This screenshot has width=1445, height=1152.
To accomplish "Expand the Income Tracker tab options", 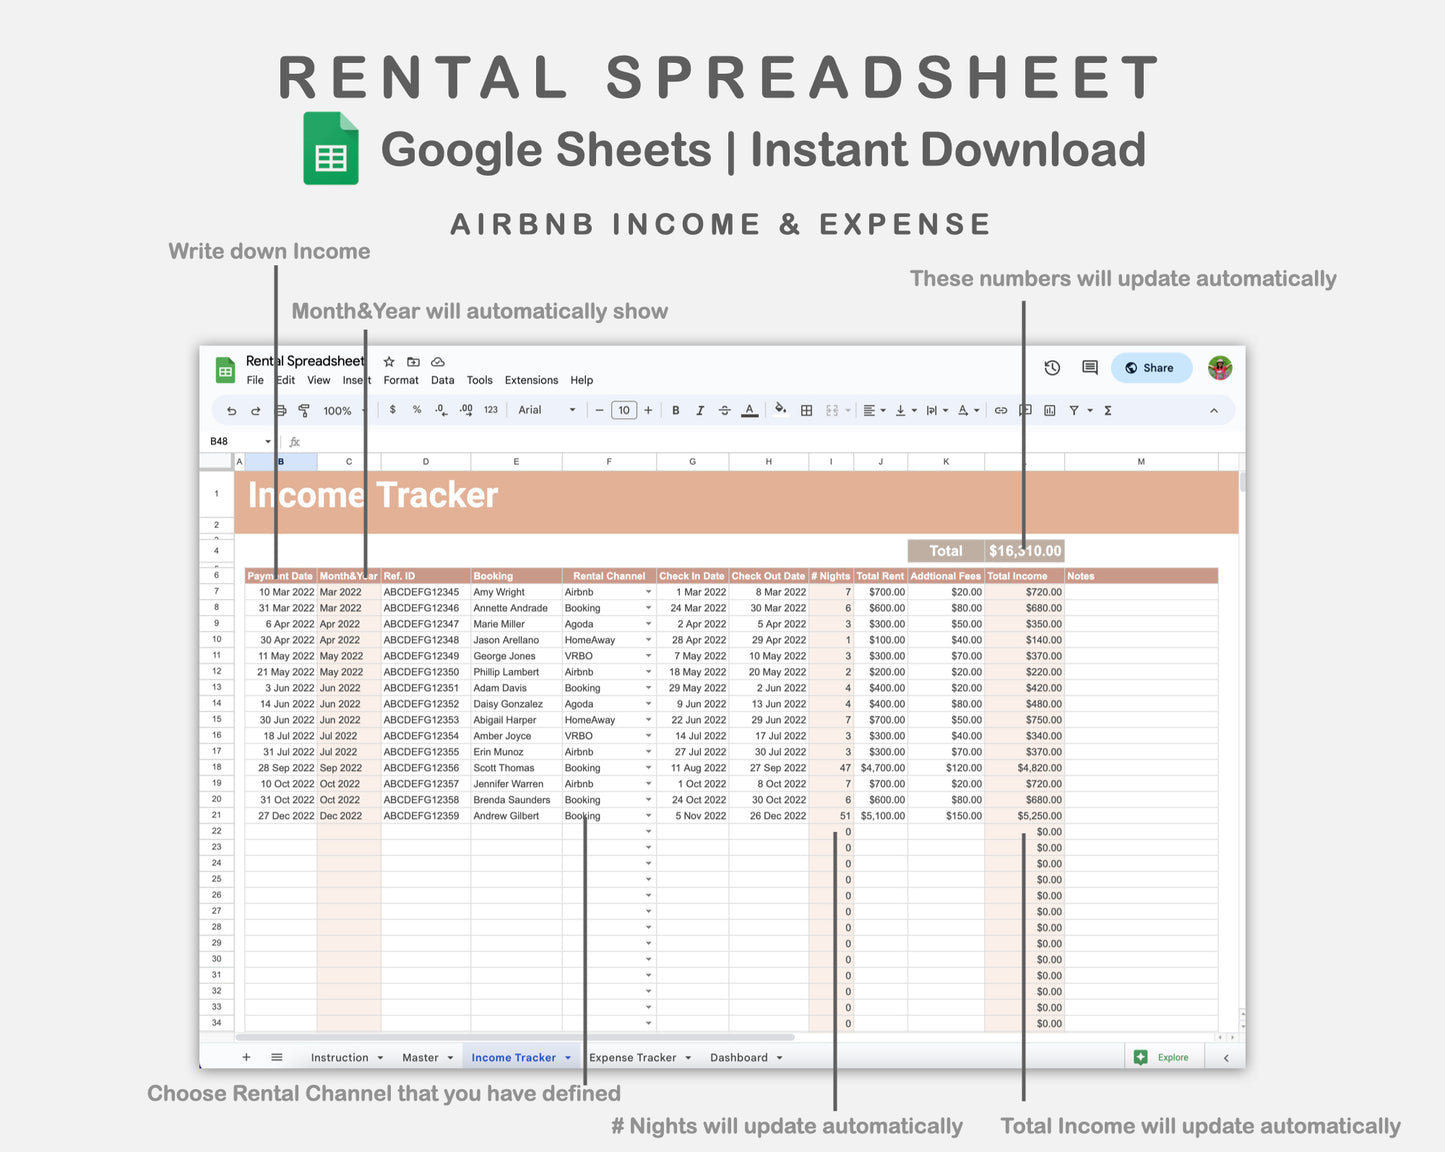I will (x=568, y=1057).
